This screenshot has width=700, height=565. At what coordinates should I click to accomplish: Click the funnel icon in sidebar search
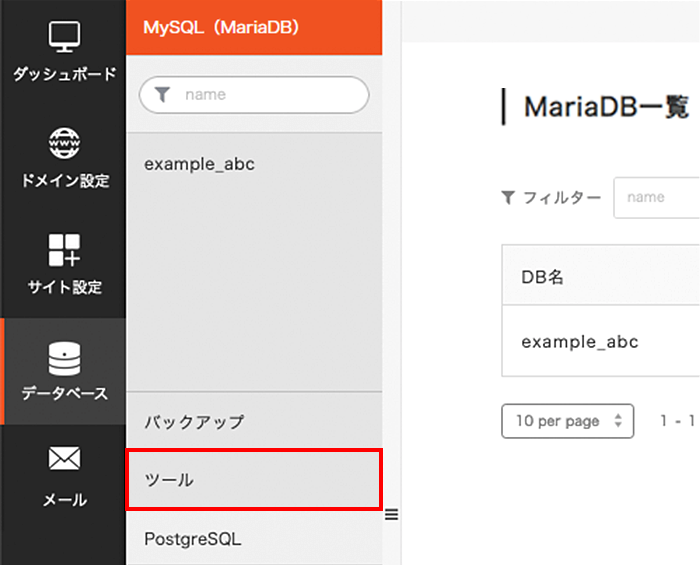pos(162,95)
